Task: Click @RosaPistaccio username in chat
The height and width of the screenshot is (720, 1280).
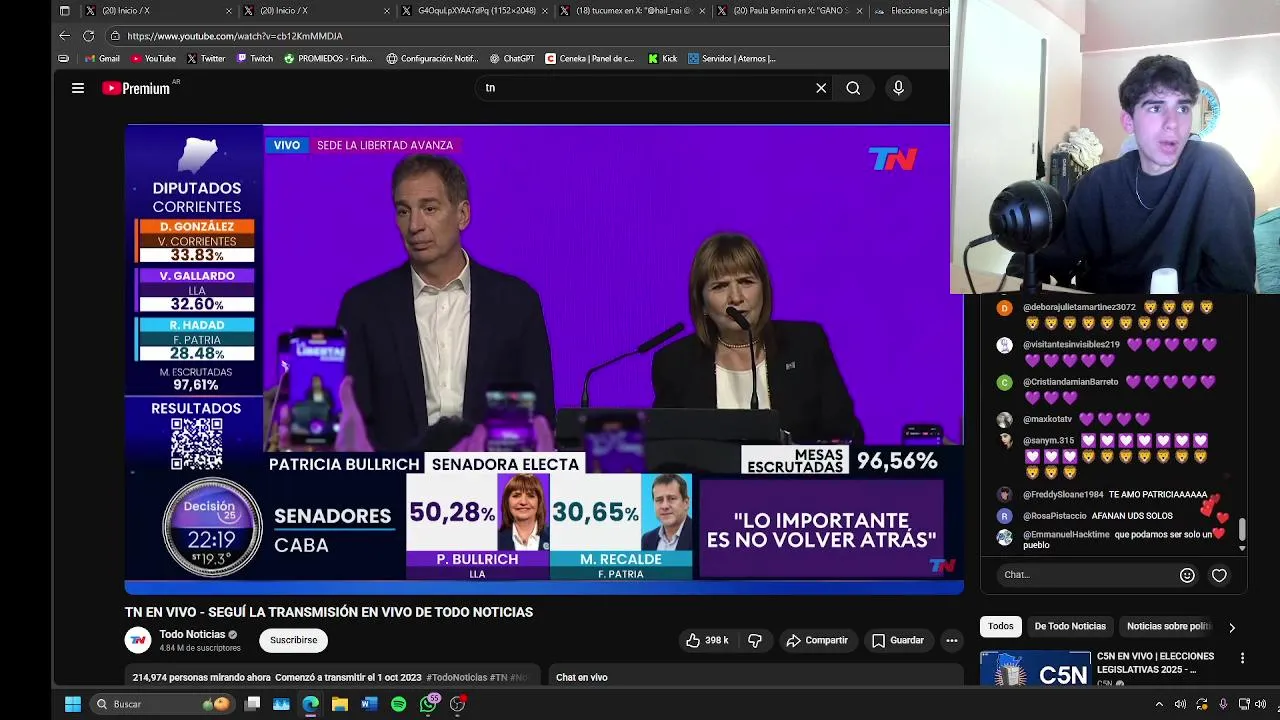Action: pos(1054,516)
